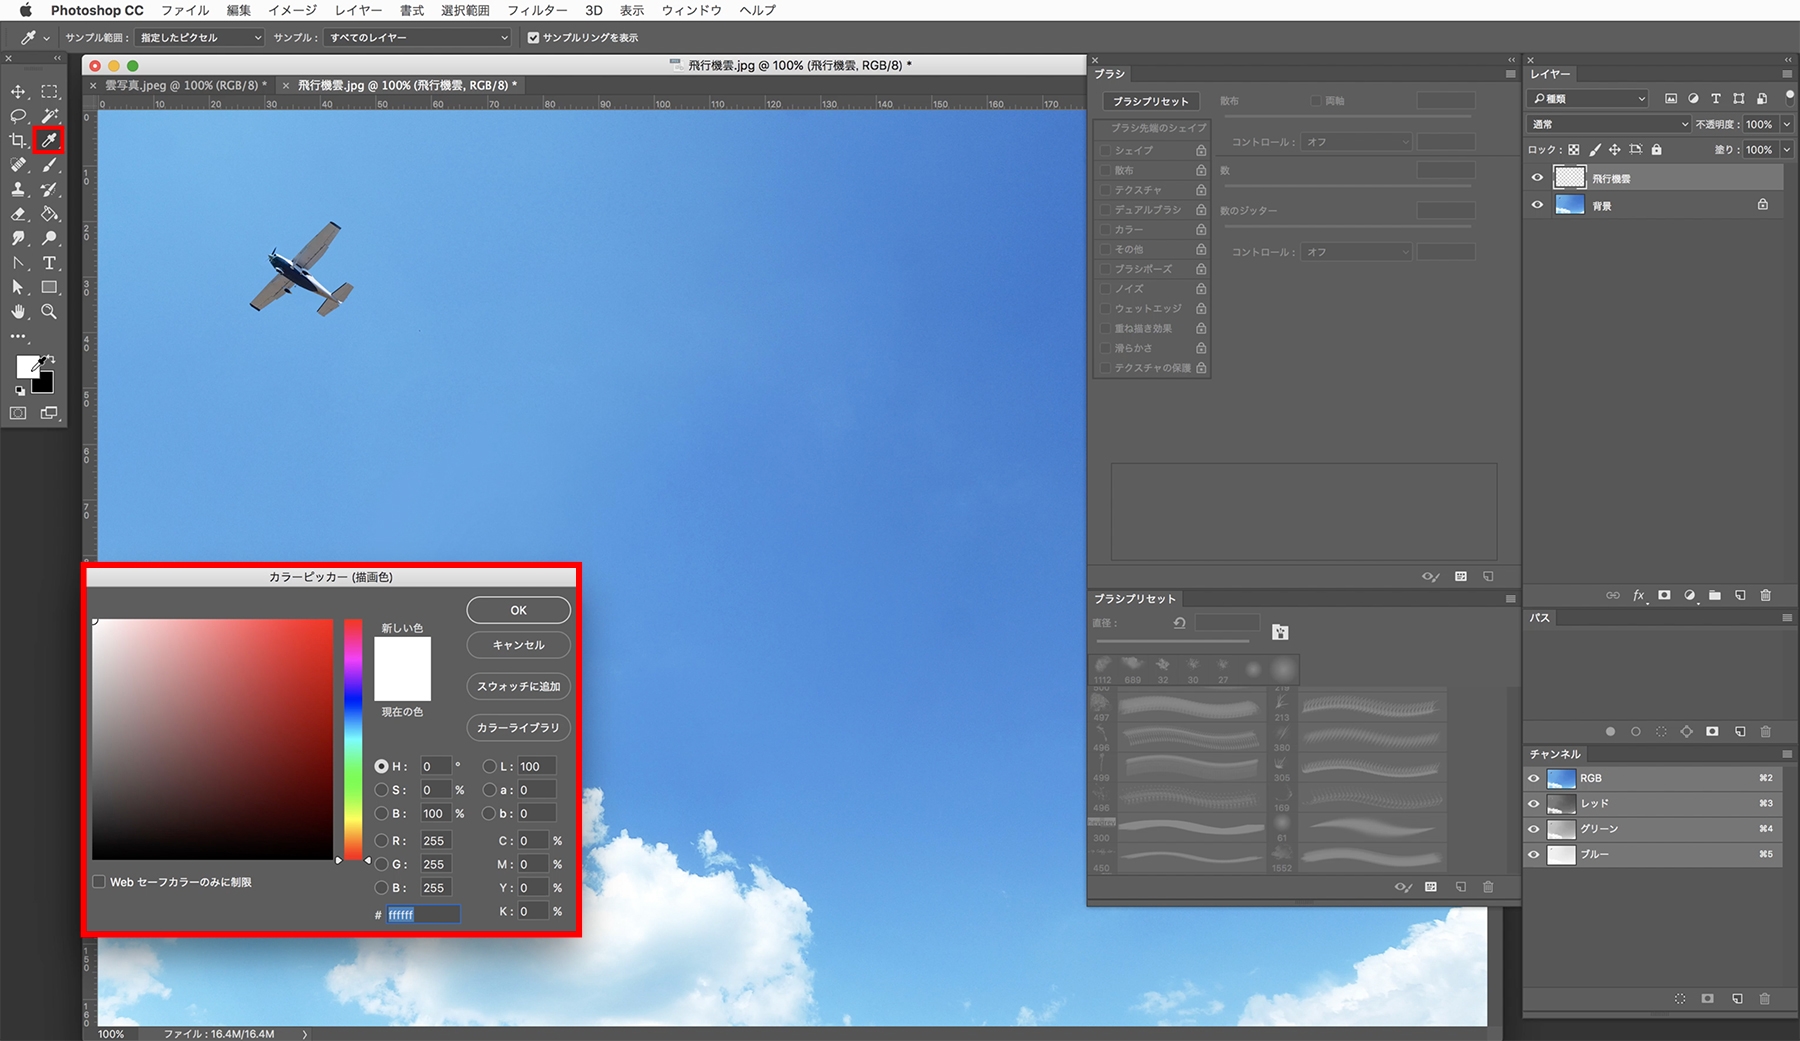Image resolution: width=1800 pixels, height=1041 pixels.
Task: Toggle visibility of the グリーン channel
Action: point(1534,829)
